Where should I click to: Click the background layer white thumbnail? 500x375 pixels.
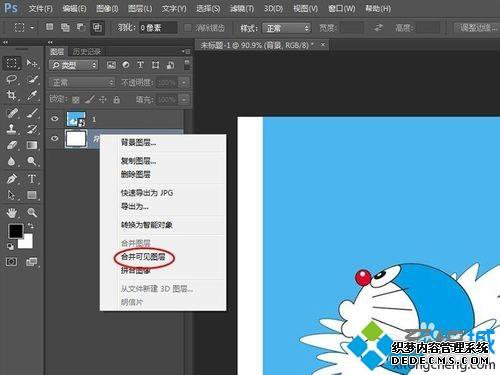[x=76, y=138]
